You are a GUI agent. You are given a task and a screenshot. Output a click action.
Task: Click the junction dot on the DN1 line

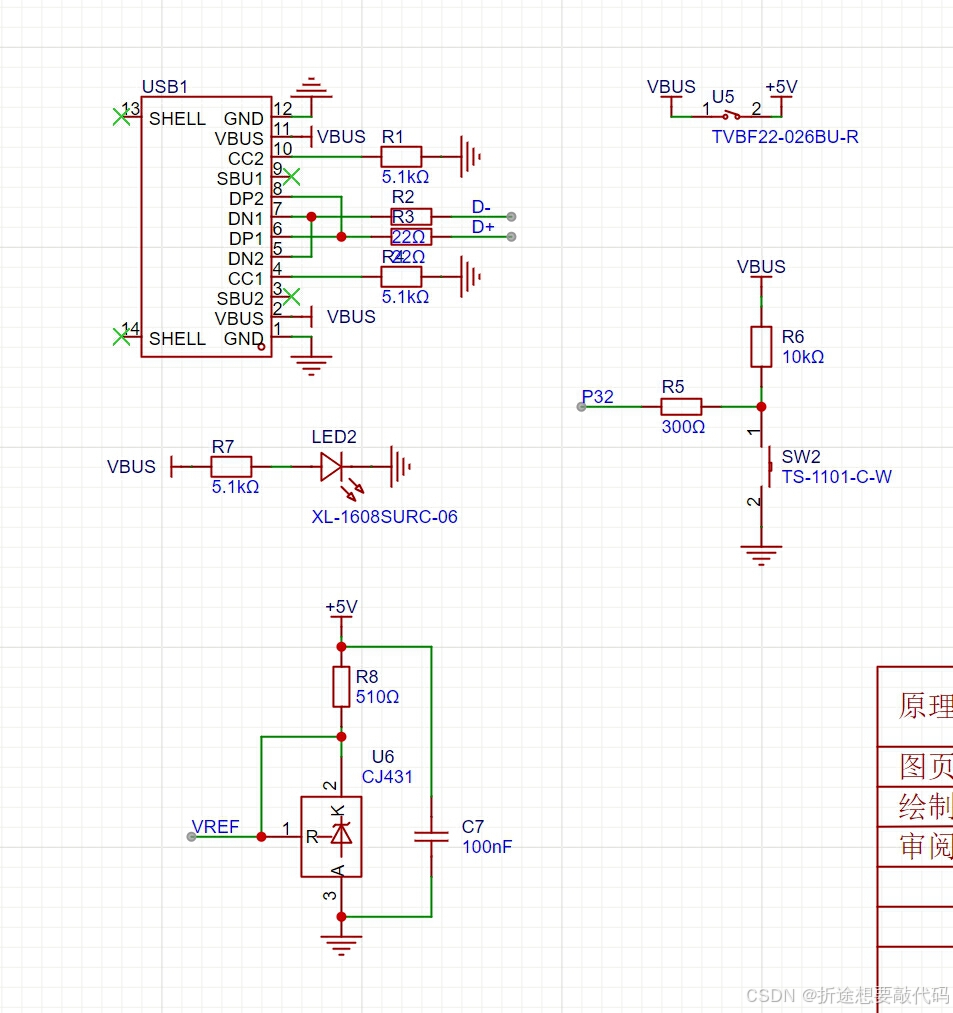click(x=311, y=216)
